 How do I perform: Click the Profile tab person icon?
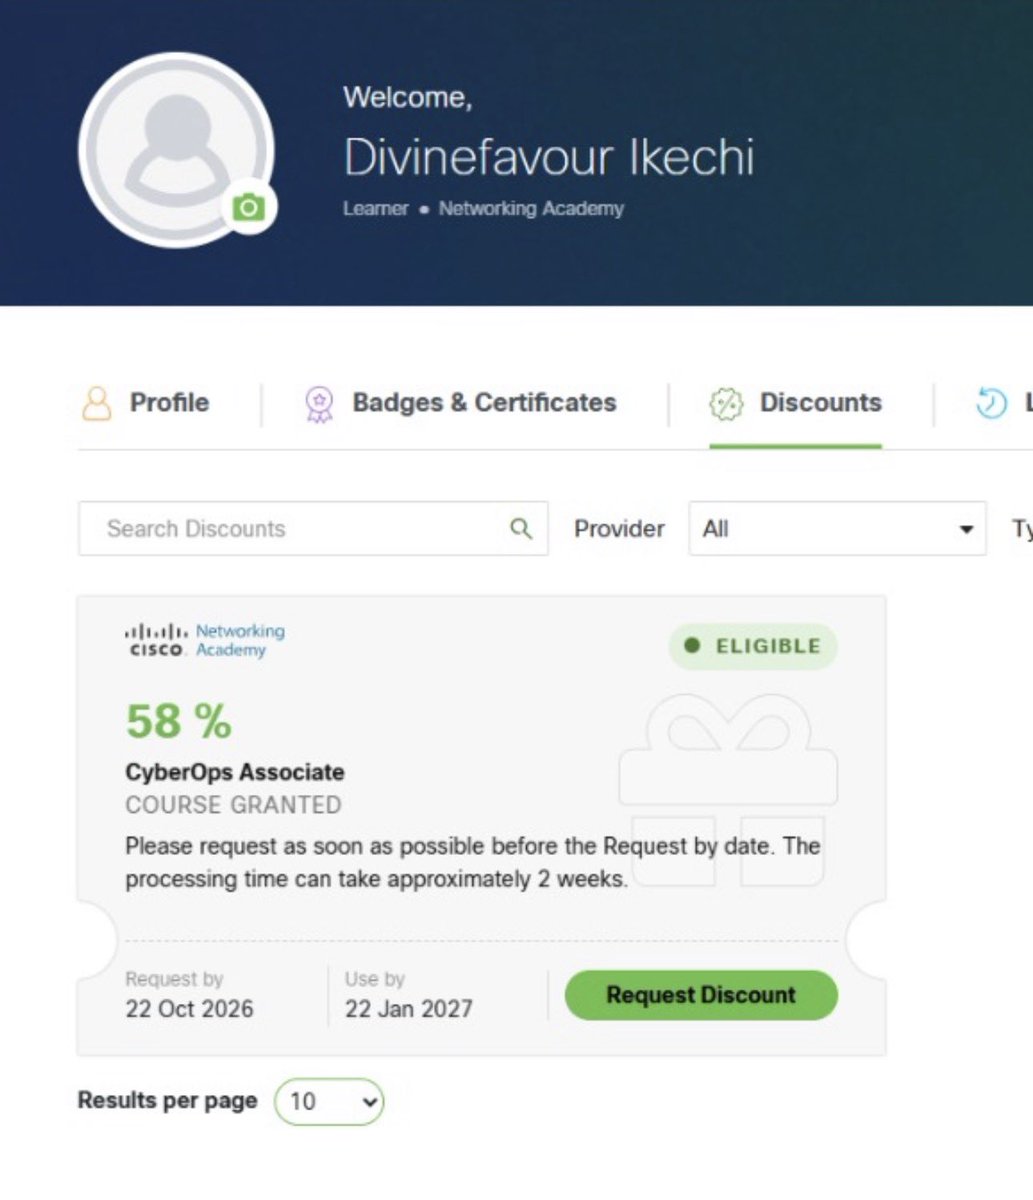[96, 403]
